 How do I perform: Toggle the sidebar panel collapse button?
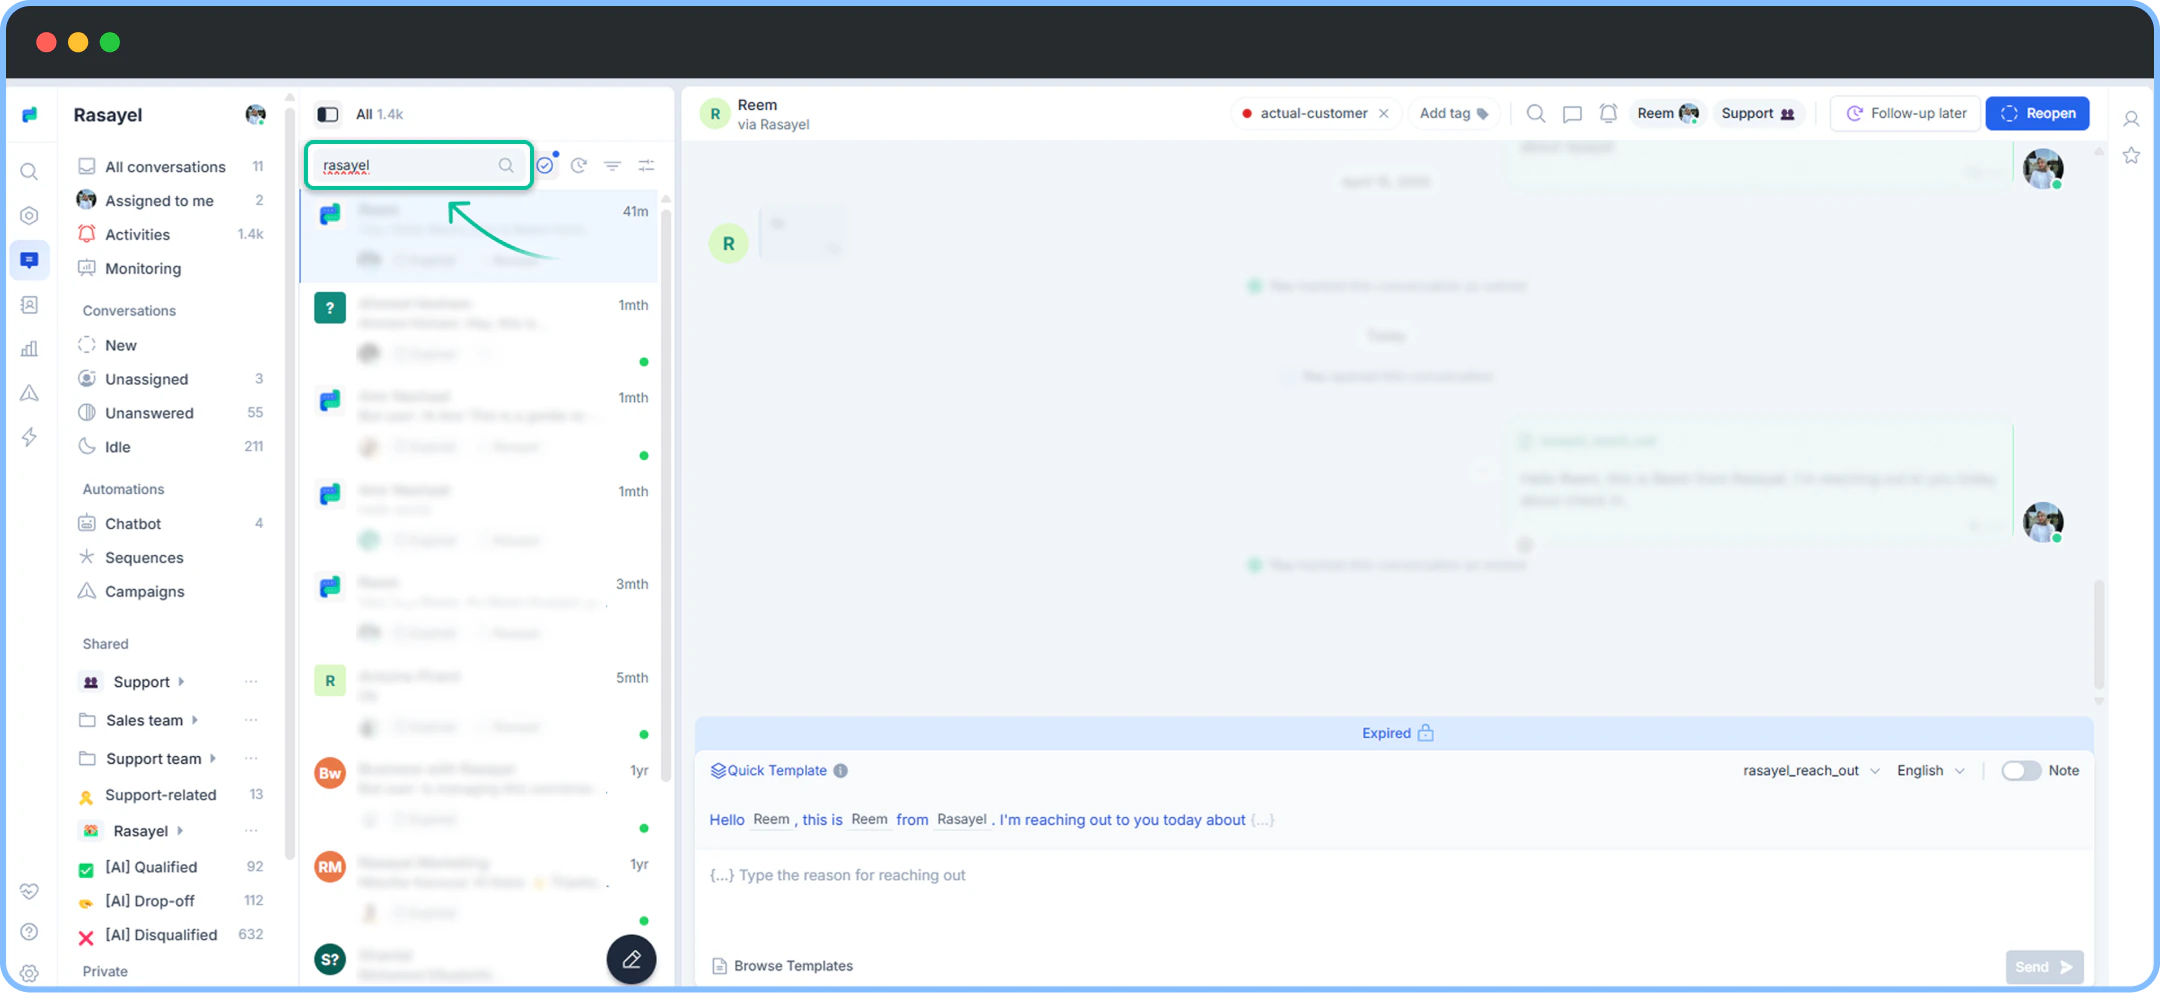[328, 114]
